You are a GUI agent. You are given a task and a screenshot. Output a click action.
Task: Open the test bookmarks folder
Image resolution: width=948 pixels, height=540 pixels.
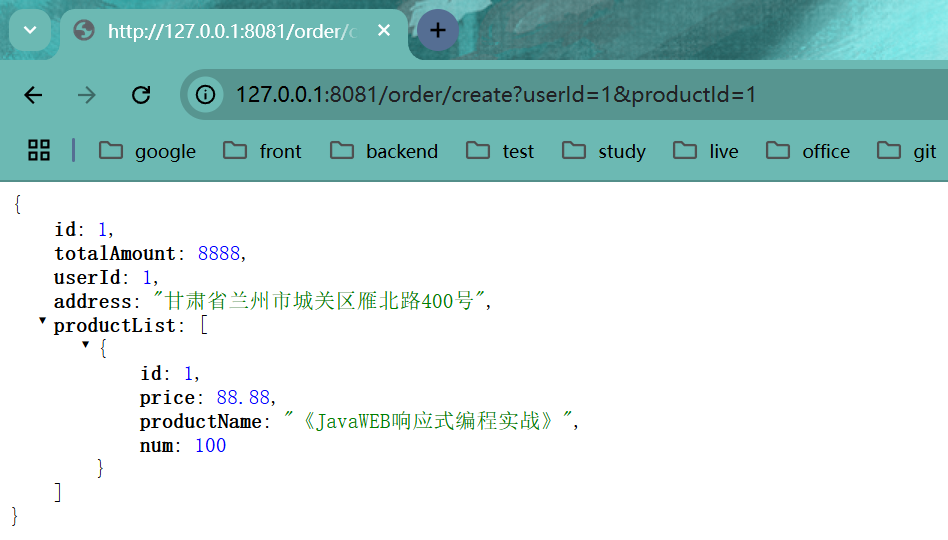click(500, 151)
